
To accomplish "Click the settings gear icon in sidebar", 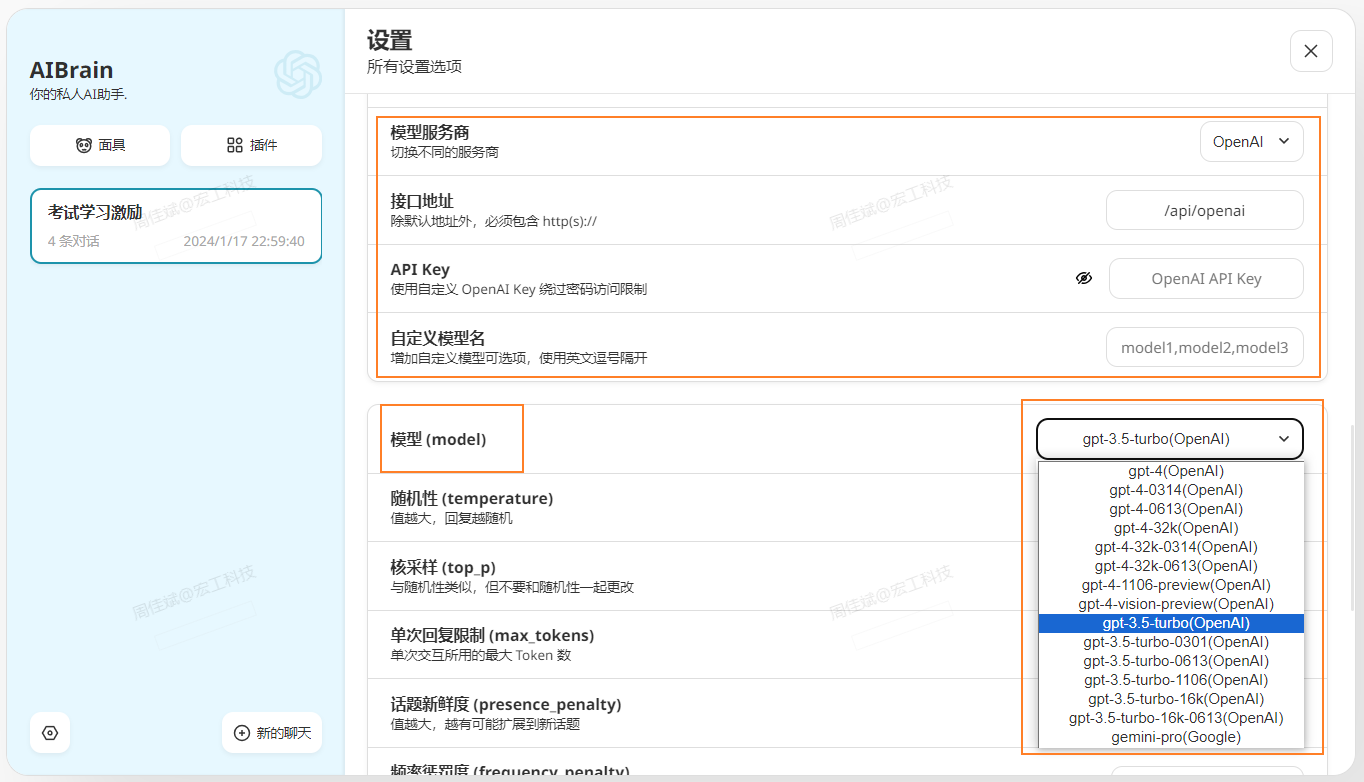I will pyautogui.click(x=50, y=733).
